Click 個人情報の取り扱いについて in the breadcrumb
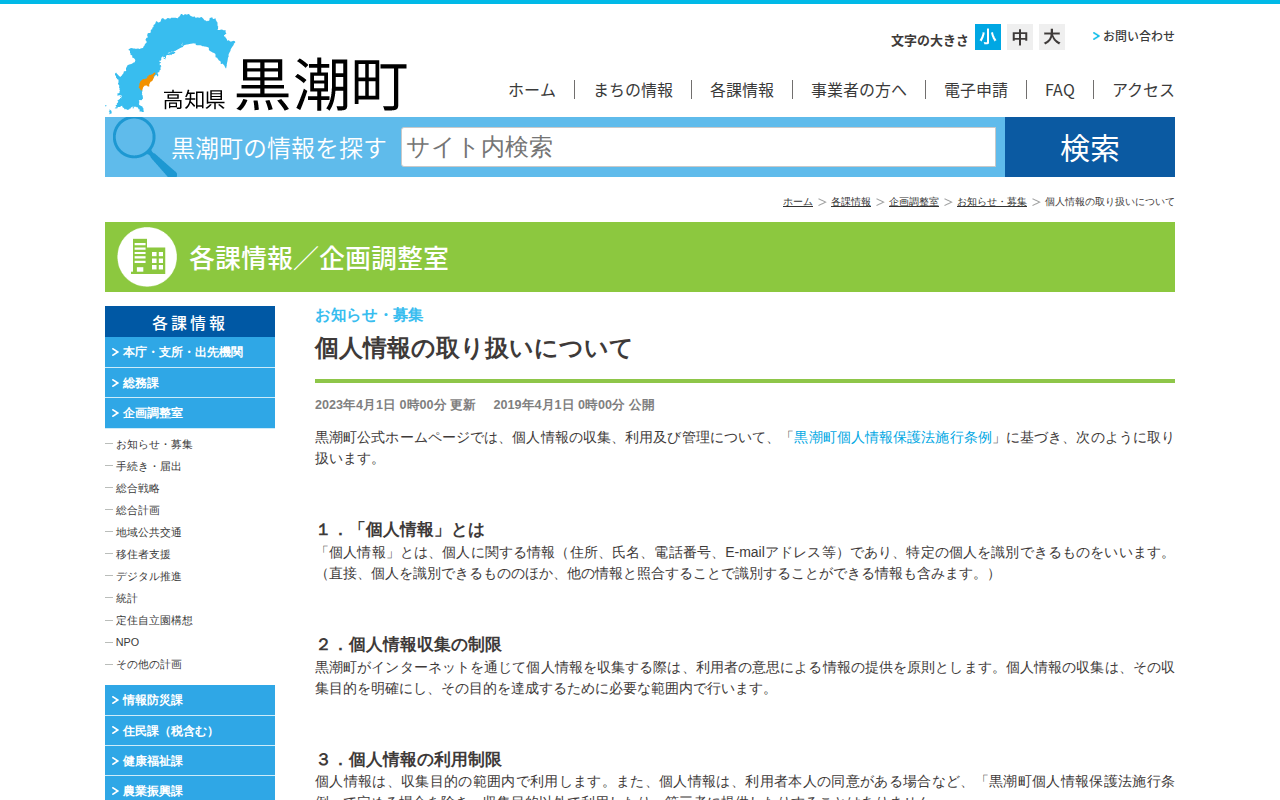 coord(1110,202)
